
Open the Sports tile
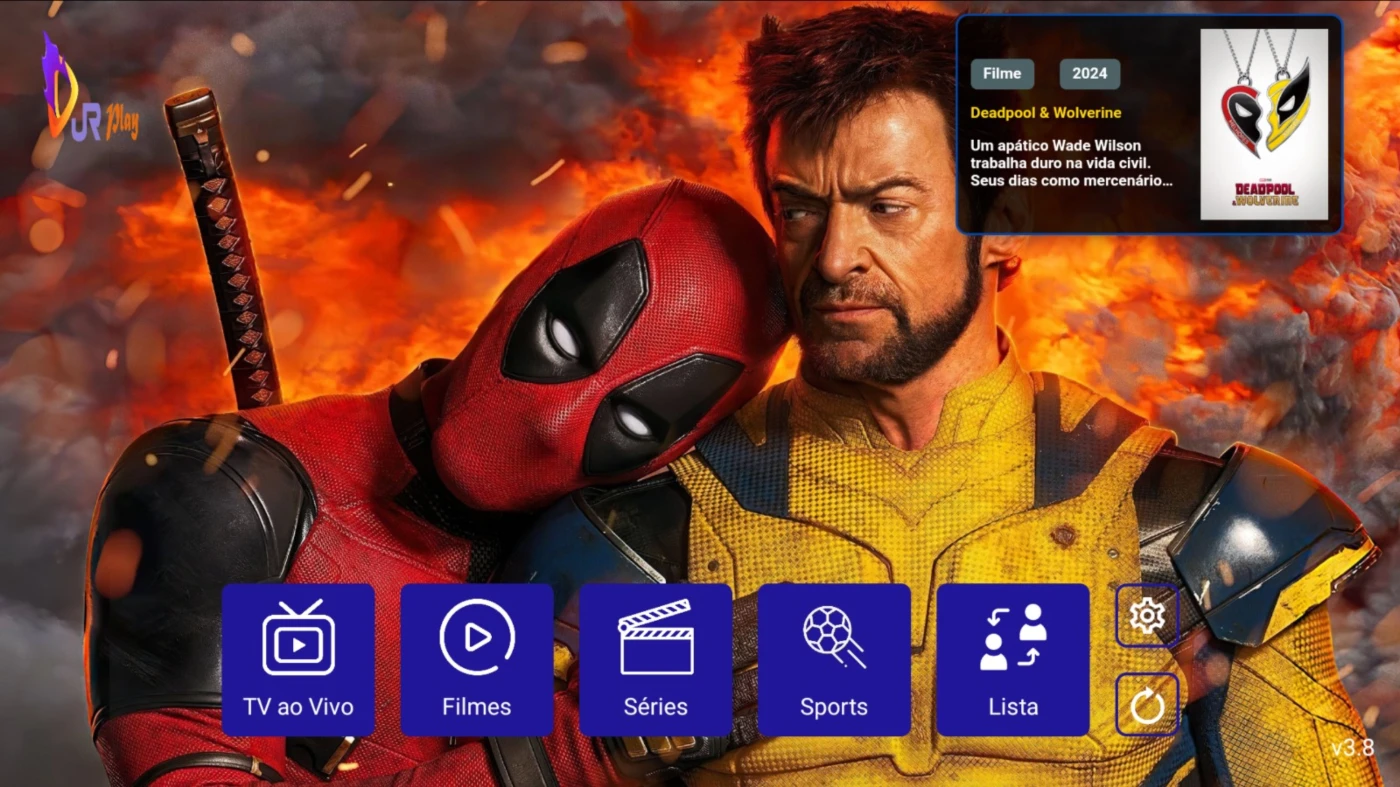pyautogui.click(x=834, y=660)
